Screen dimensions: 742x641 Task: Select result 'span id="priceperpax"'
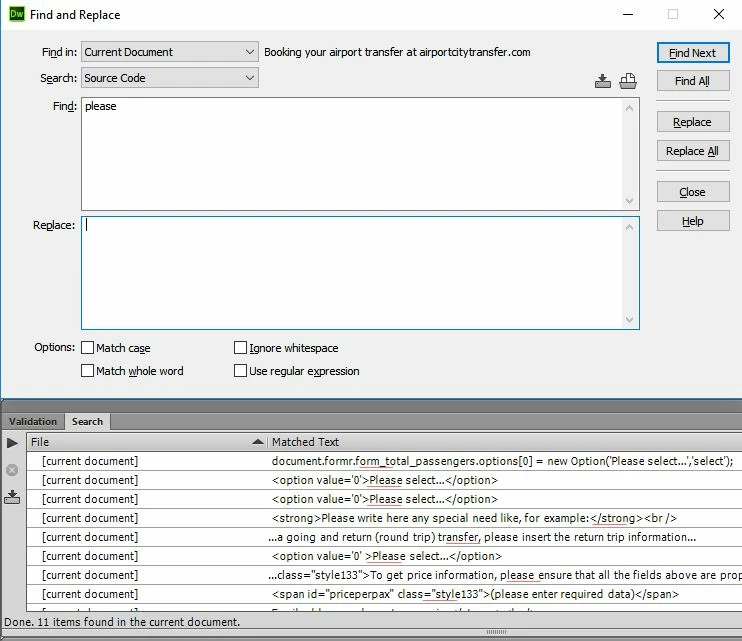point(384,594)
